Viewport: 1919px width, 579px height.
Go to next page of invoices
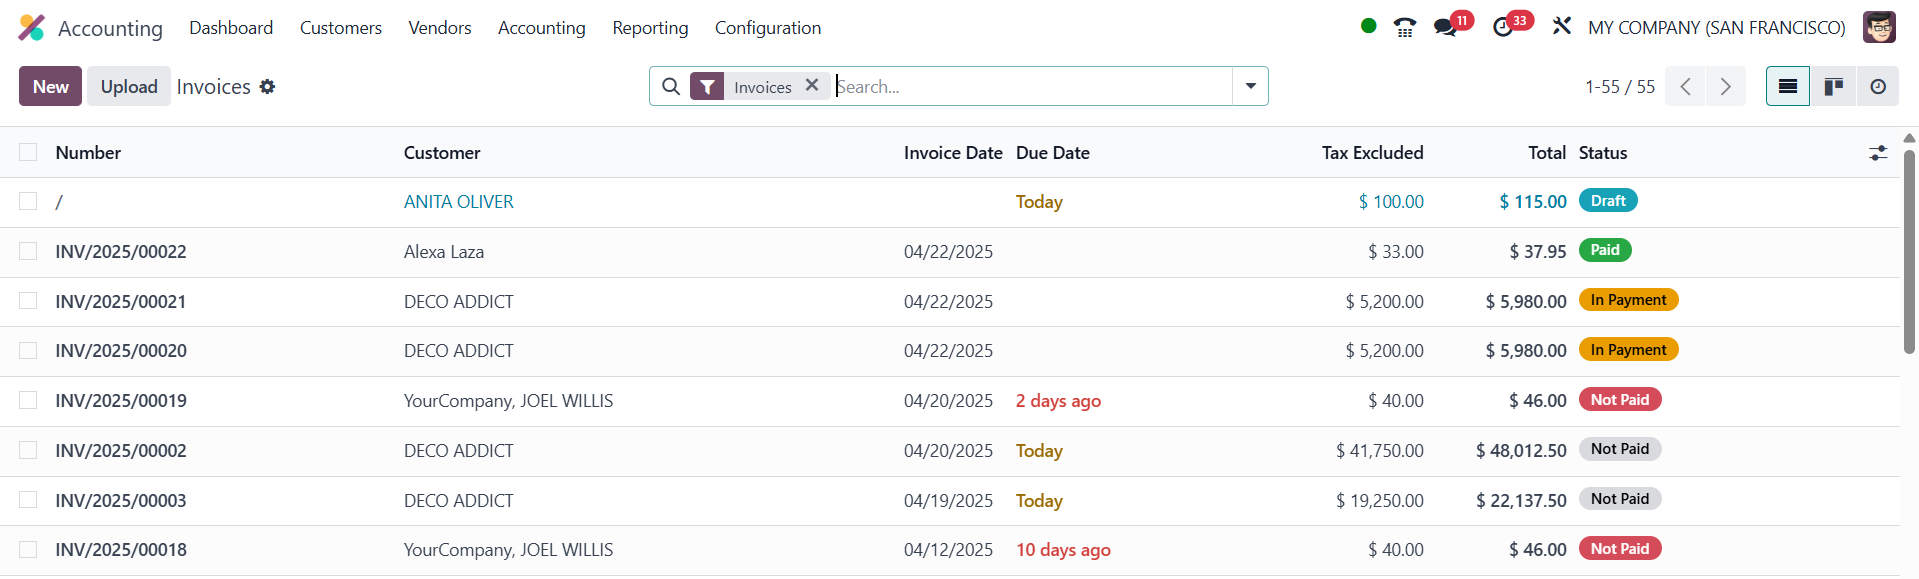1725,87
